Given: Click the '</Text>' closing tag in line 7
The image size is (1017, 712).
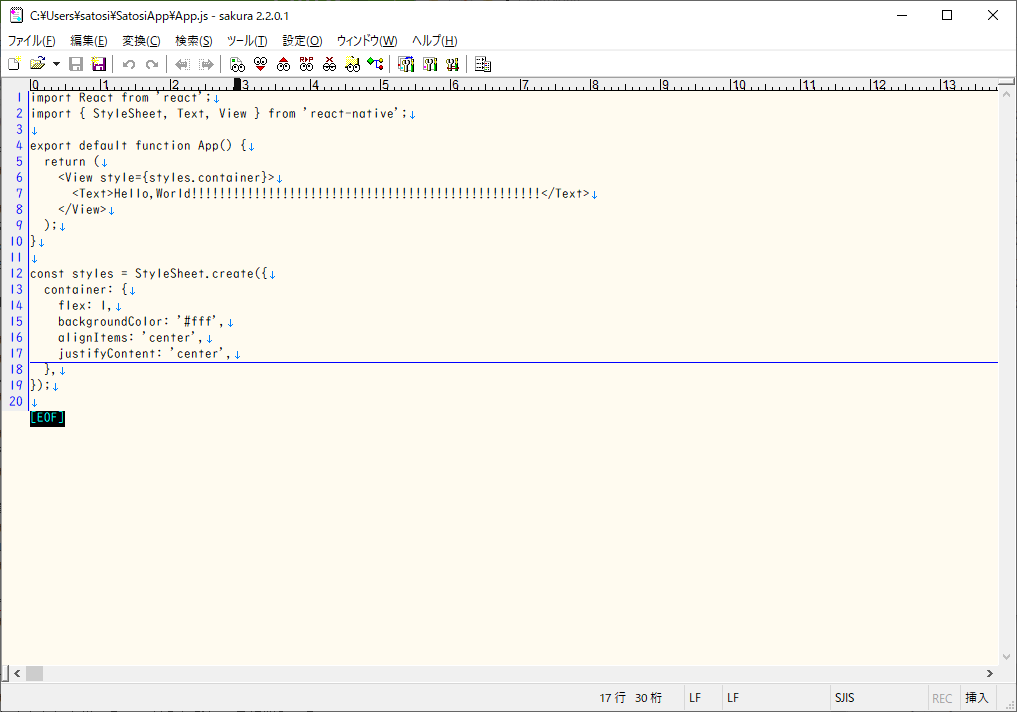Looking at the screenshot, I should click(565, 193).
